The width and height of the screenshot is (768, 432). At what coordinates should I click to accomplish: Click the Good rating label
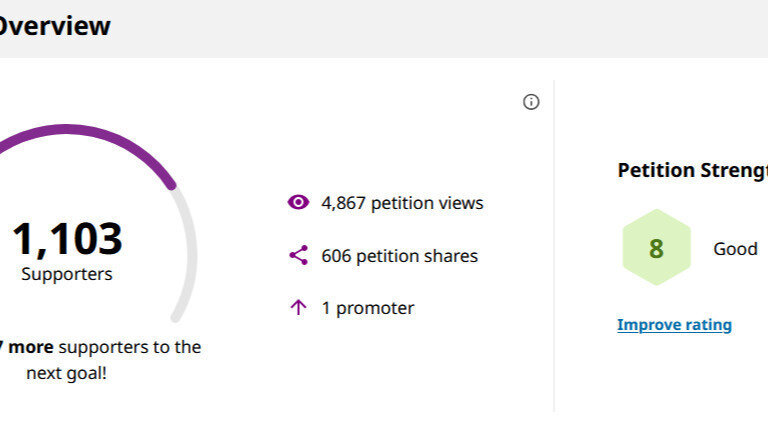tap(735, 249)
